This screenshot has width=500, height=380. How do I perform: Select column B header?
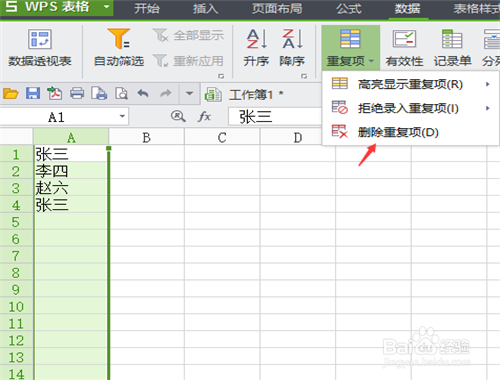click(146, 137)
